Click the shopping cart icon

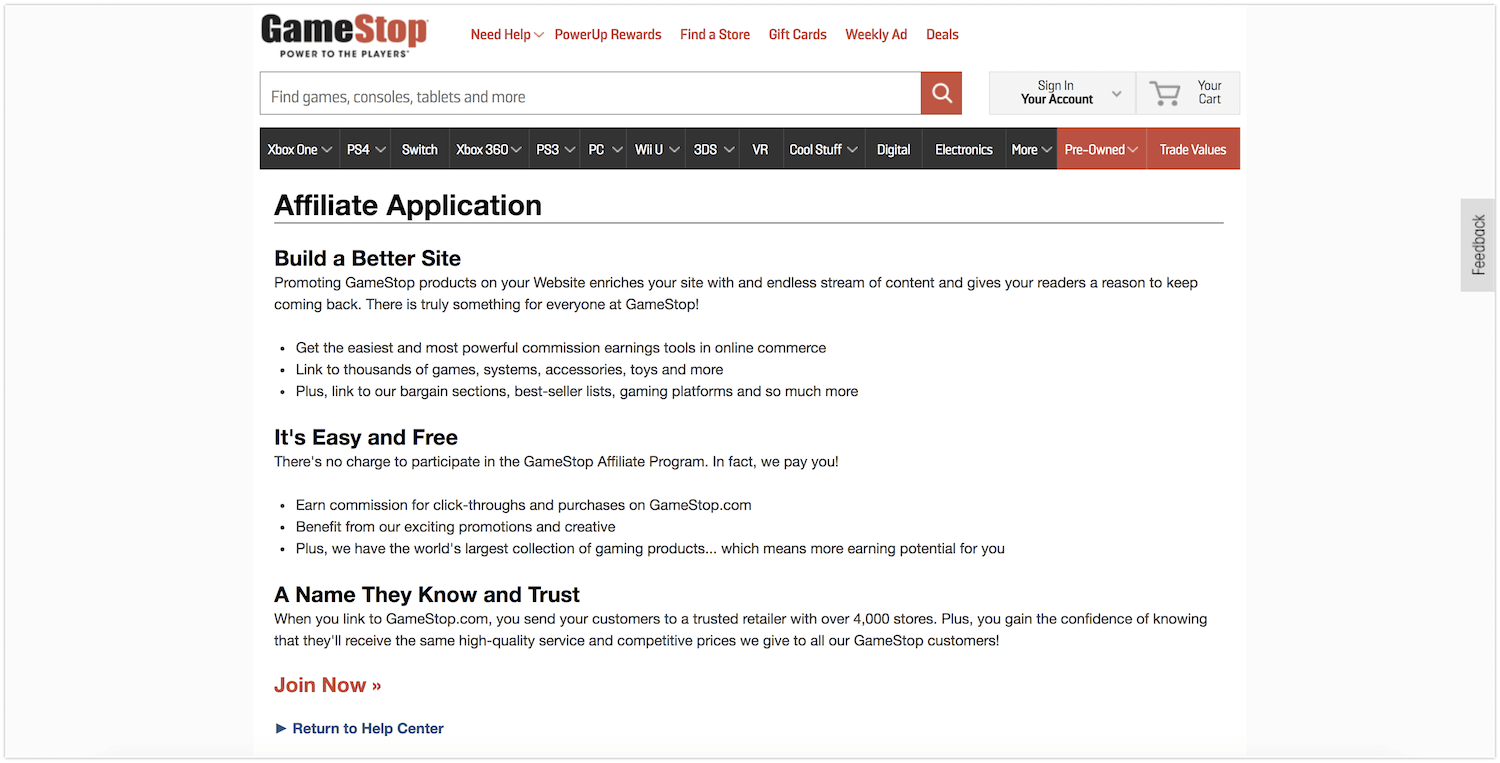(x=1165, y=93)
